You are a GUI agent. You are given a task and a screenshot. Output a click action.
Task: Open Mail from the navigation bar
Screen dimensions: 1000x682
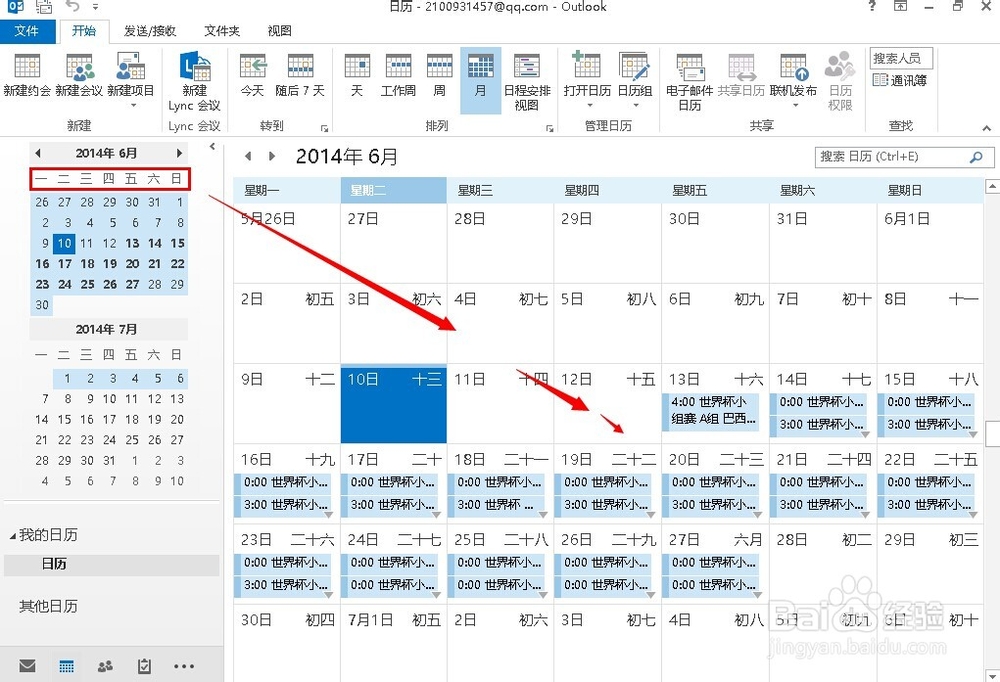point(27,665)
